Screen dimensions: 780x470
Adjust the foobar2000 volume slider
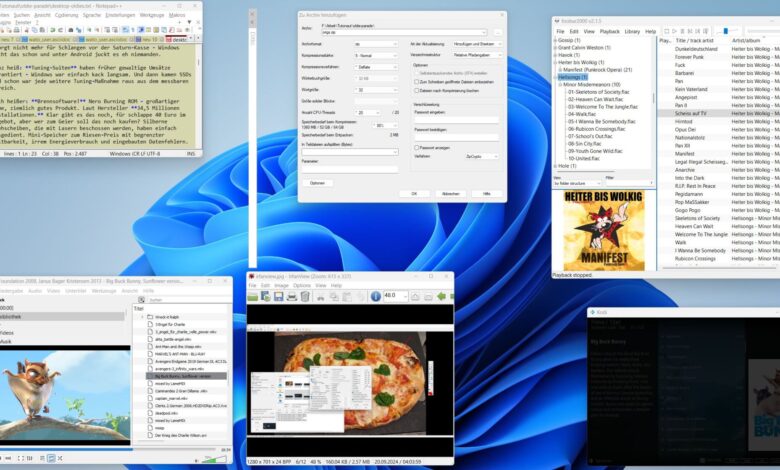click(726, 31)
